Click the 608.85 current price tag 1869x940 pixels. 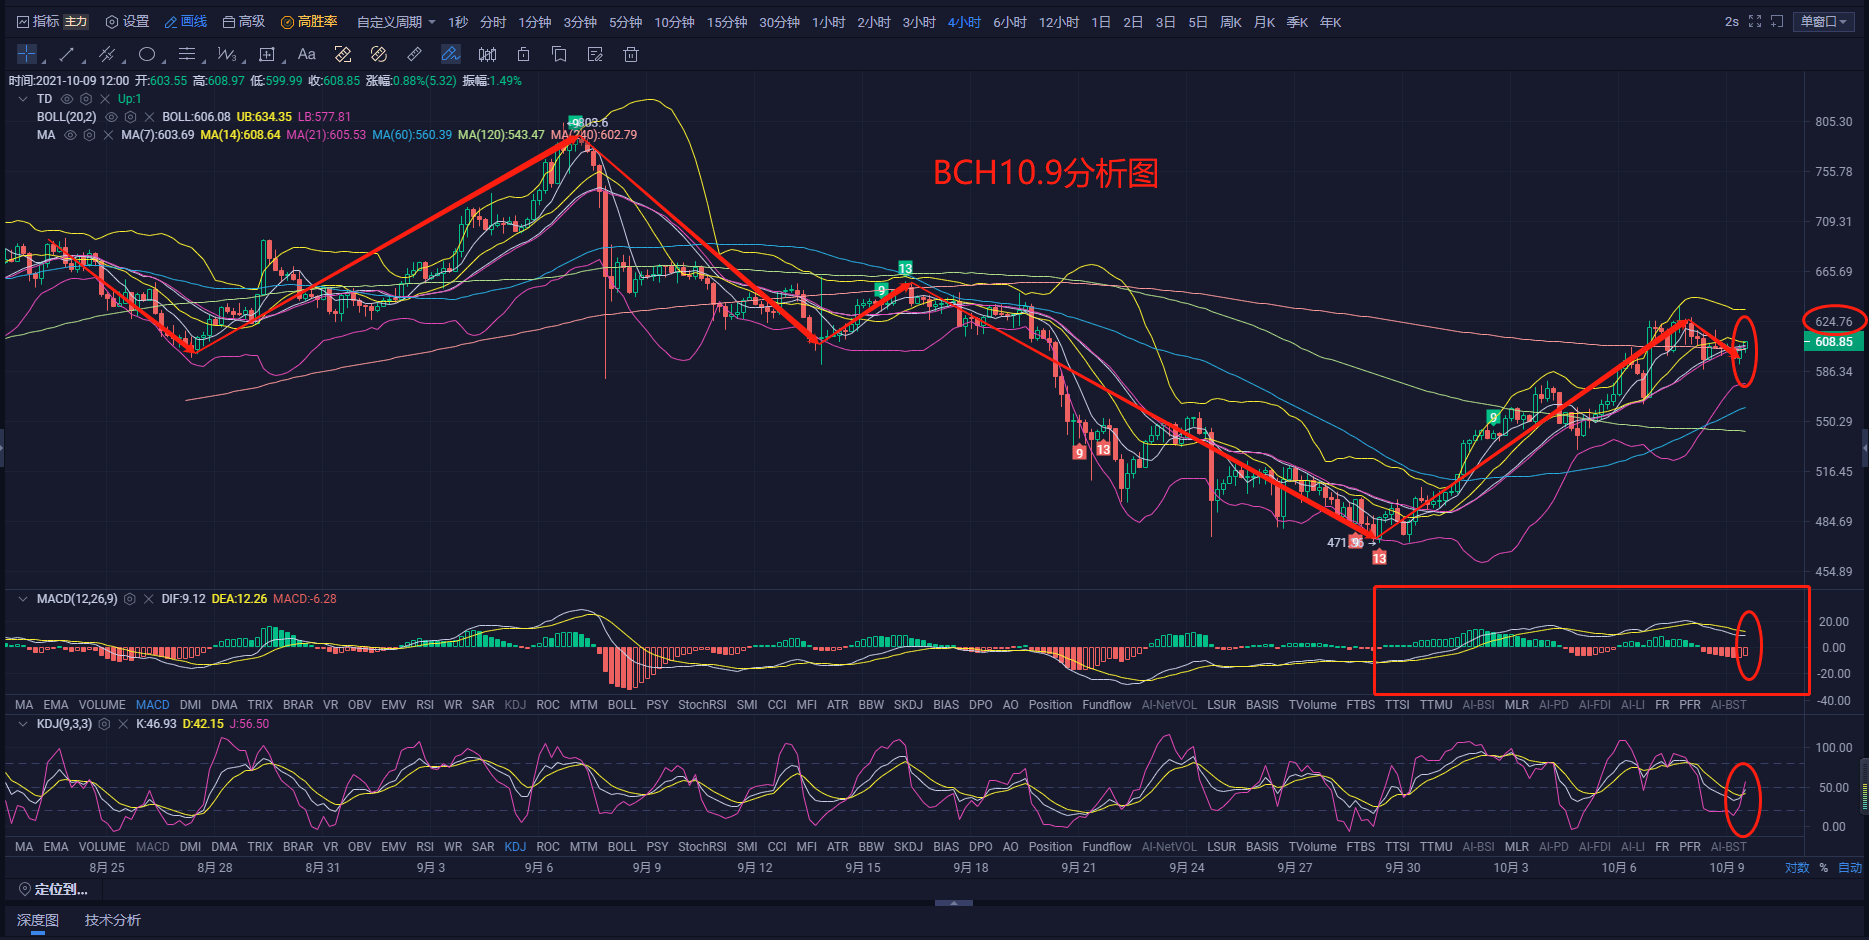(1833, 342)
